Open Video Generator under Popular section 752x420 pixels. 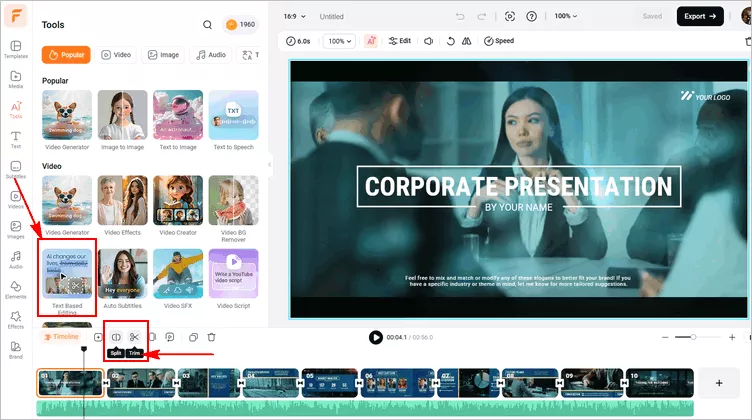(x=67, y=120)
